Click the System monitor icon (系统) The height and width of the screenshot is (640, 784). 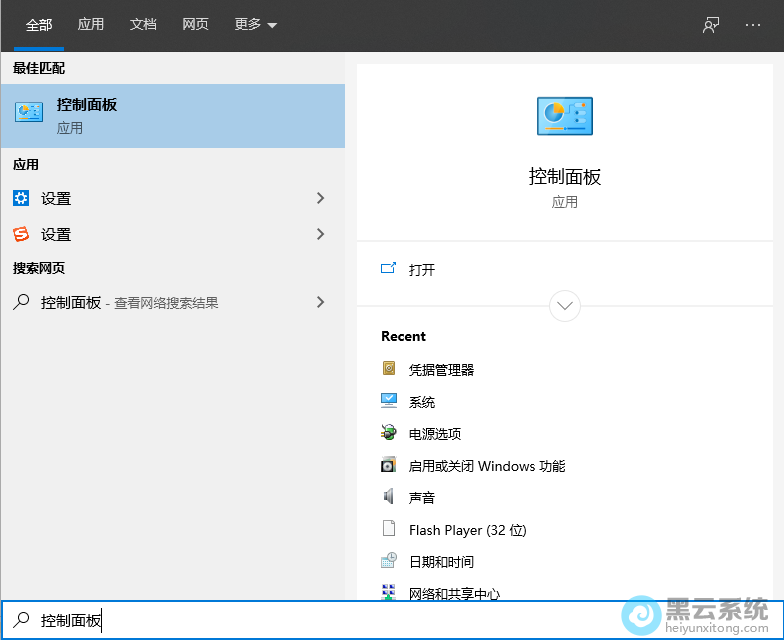pyautogui.click(x=389, y=401)
